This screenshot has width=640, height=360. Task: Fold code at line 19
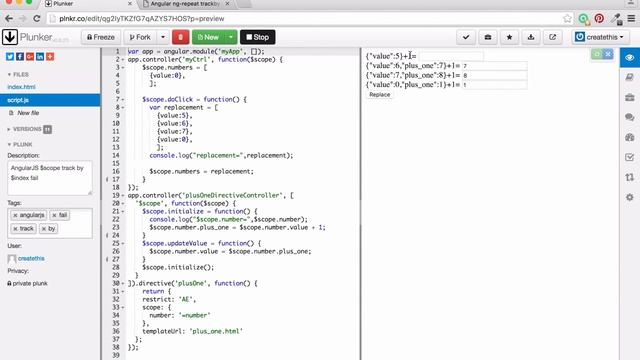(x=123, y=196)
